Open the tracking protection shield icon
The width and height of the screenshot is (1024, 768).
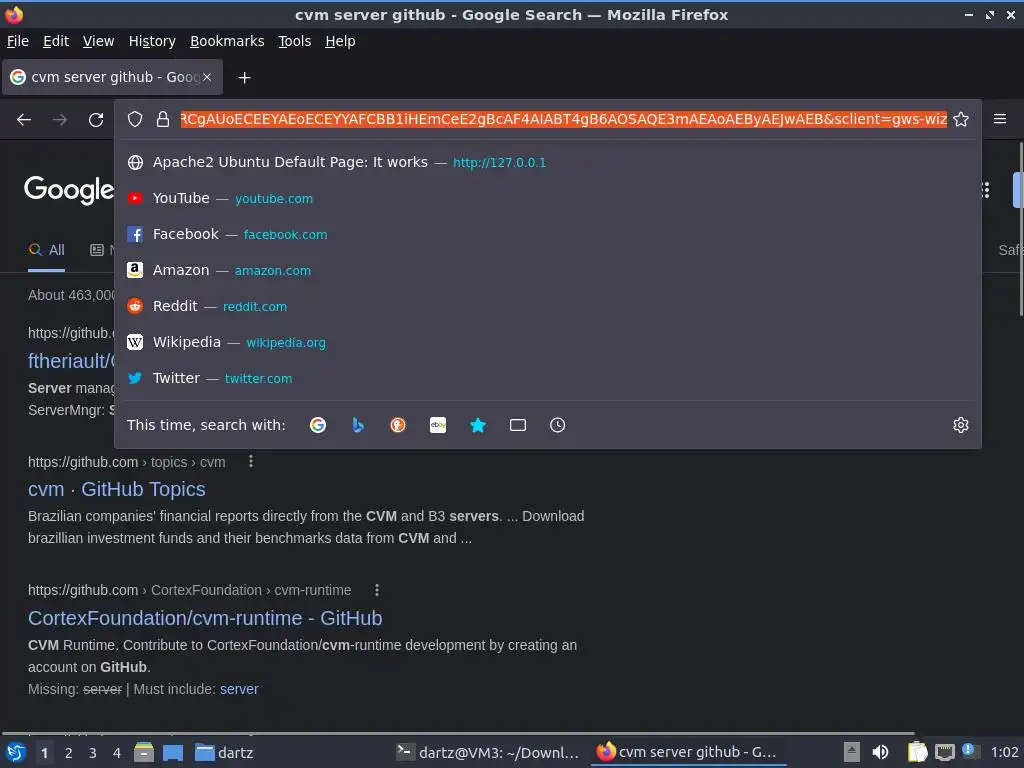click(x=135, y=119)
